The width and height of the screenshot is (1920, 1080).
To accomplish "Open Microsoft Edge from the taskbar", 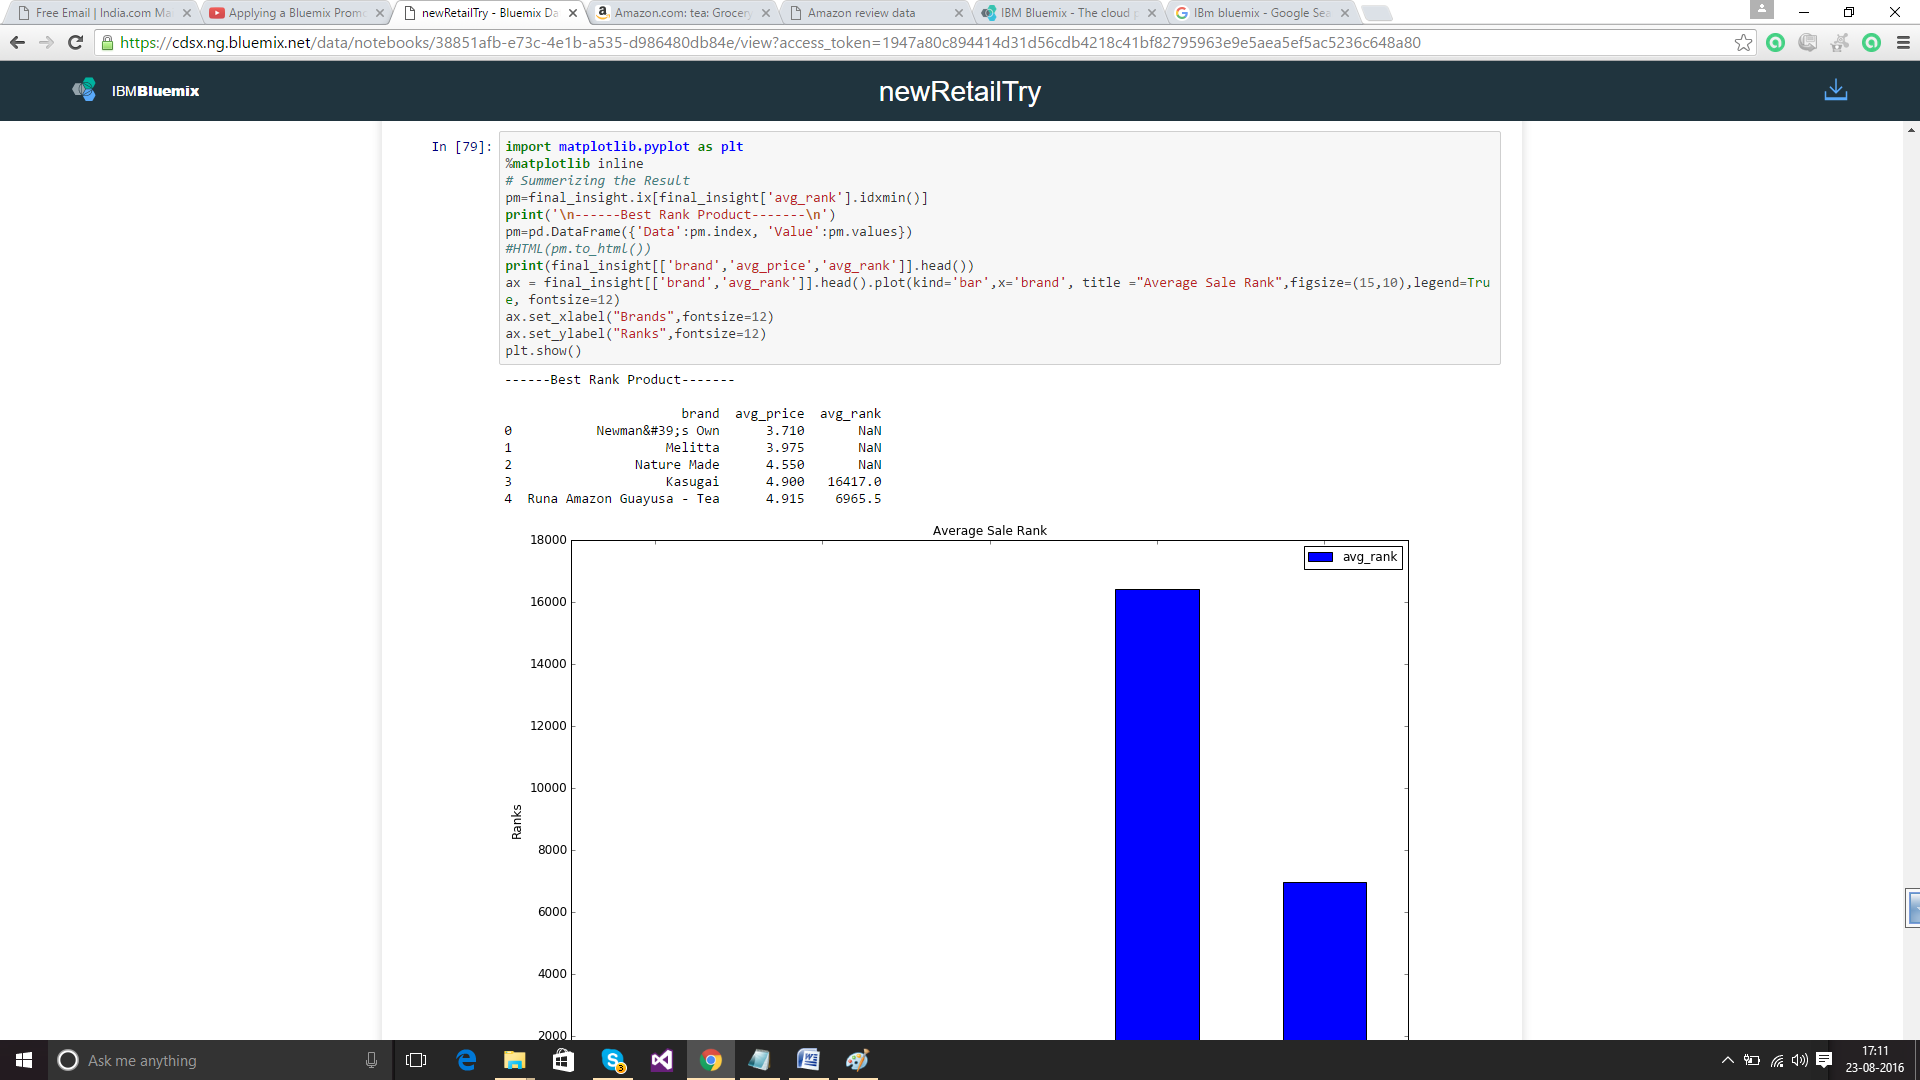I will (466, 1060).
